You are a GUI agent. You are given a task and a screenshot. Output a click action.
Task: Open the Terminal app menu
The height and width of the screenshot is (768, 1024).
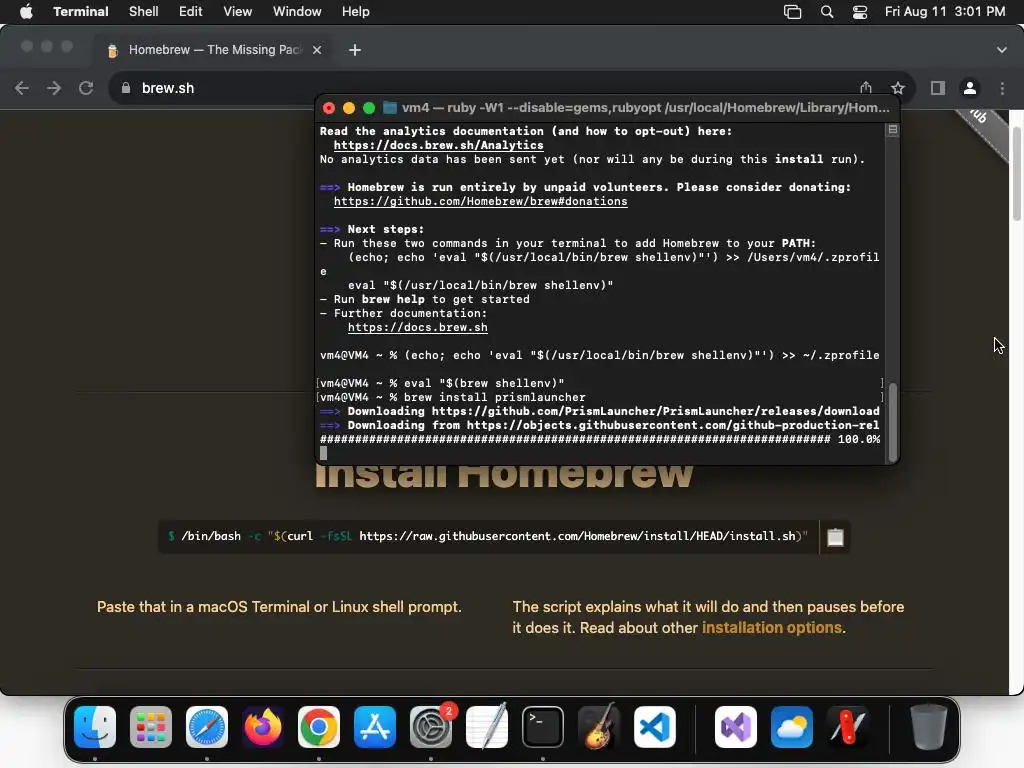pos(81,12)
